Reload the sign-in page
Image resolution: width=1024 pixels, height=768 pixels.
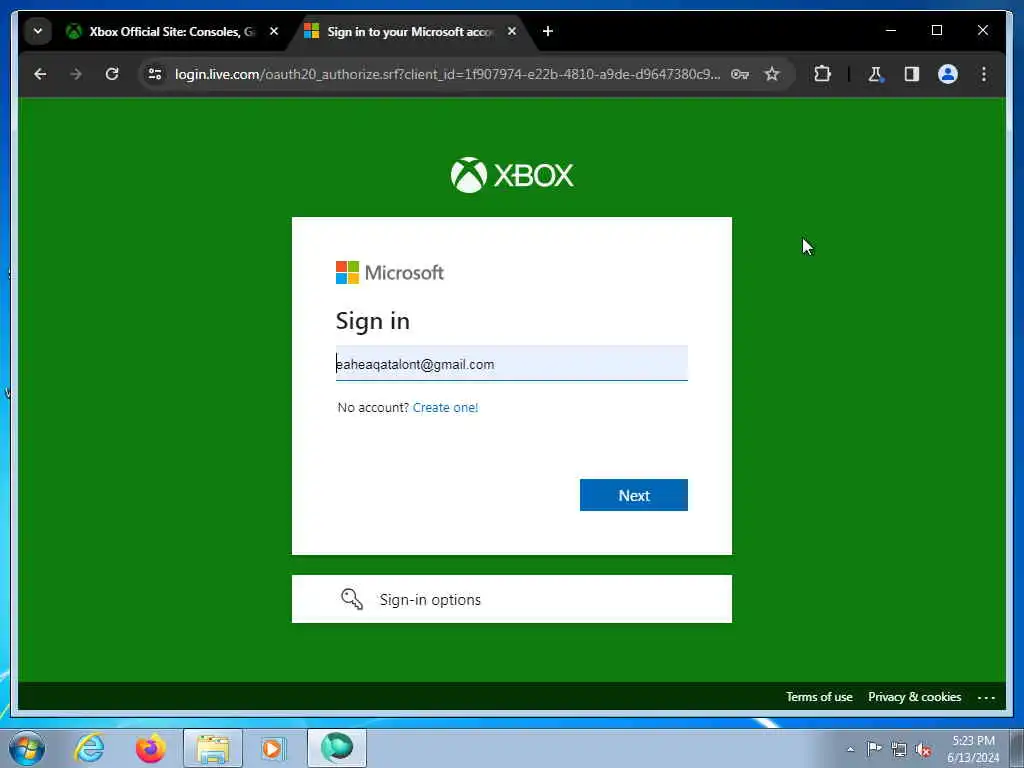coord(112,74)
